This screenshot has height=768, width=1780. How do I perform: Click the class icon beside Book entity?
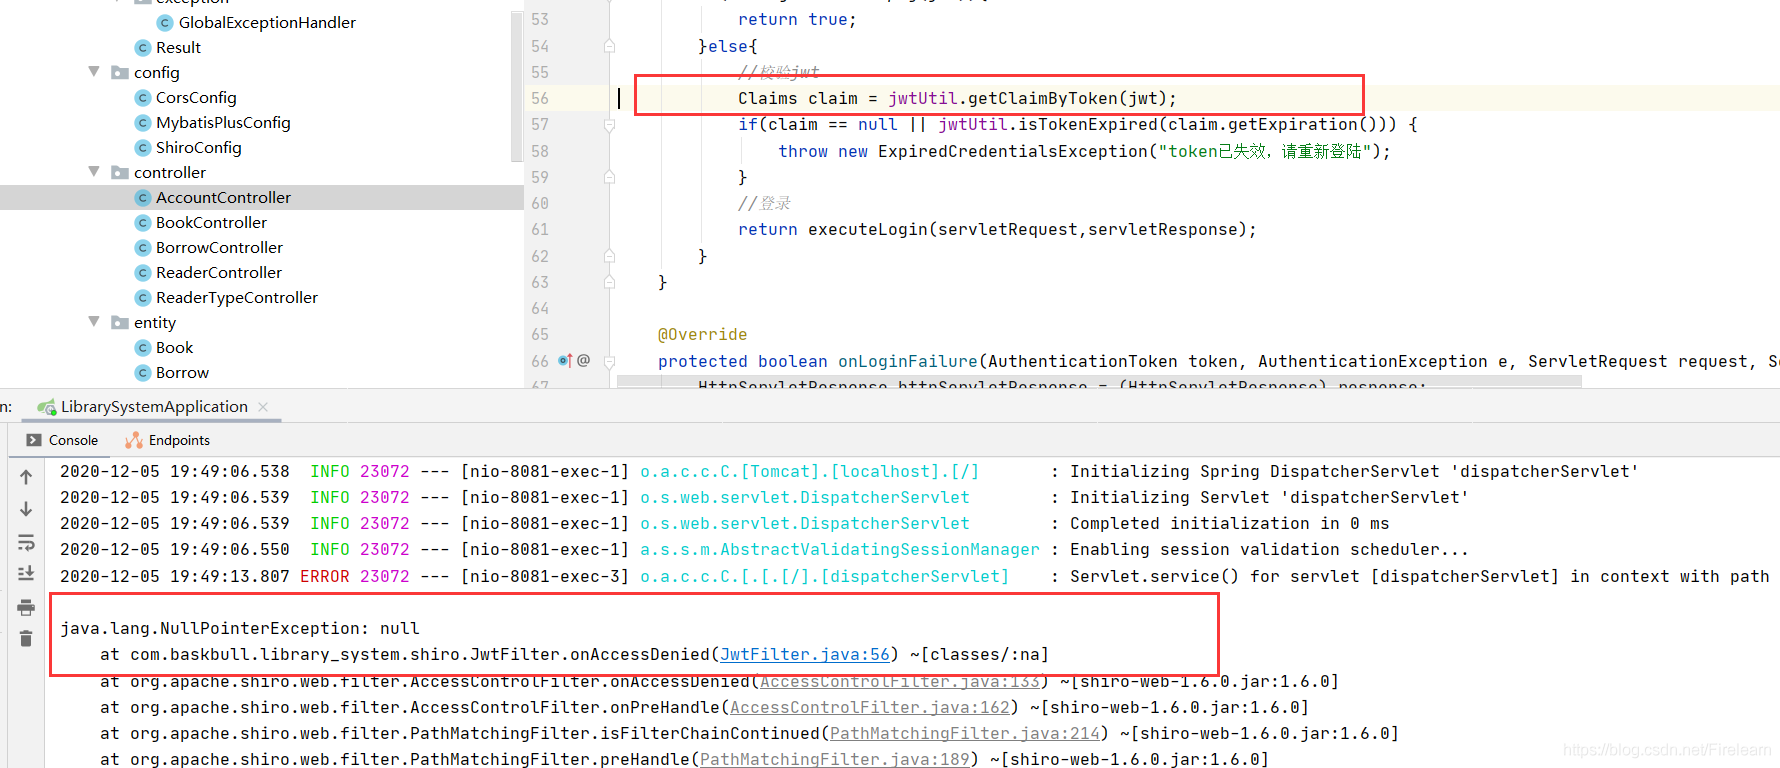[143, 347]
